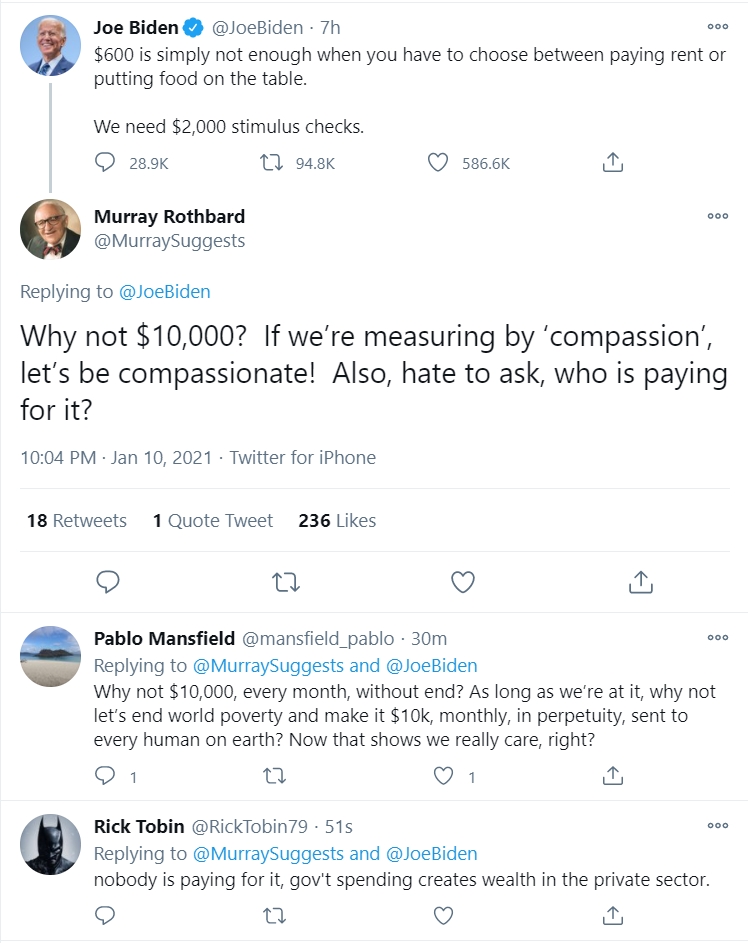Like Joe Biden's tweet
The height and width of the screenshot is (943, 748).
click(437, 163)
